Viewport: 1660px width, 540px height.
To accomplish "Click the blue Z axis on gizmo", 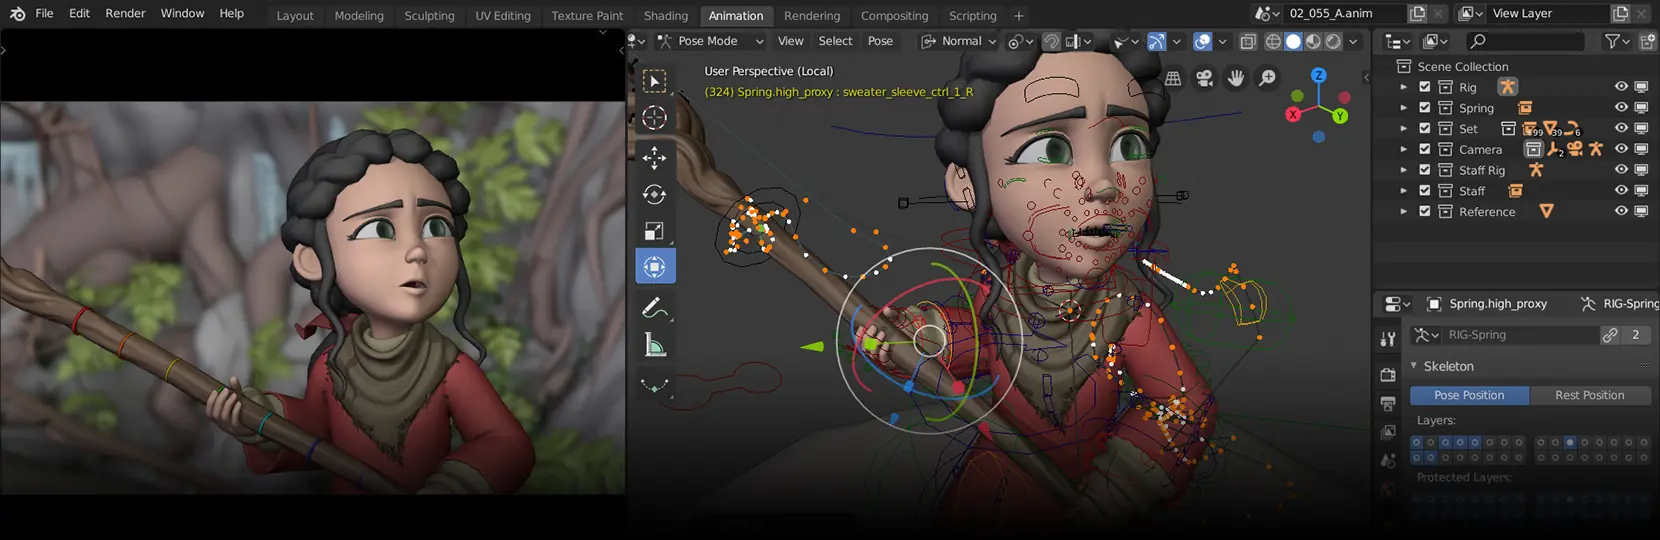I will click(1319, 75).
